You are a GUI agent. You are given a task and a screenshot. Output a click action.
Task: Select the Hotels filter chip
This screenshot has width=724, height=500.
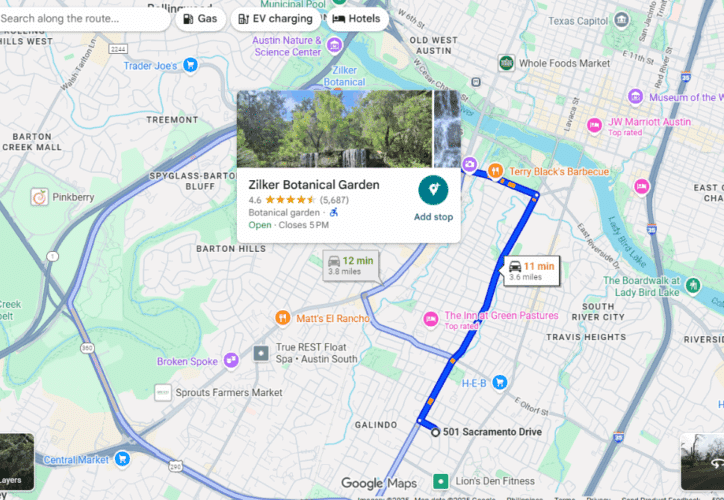357,19
